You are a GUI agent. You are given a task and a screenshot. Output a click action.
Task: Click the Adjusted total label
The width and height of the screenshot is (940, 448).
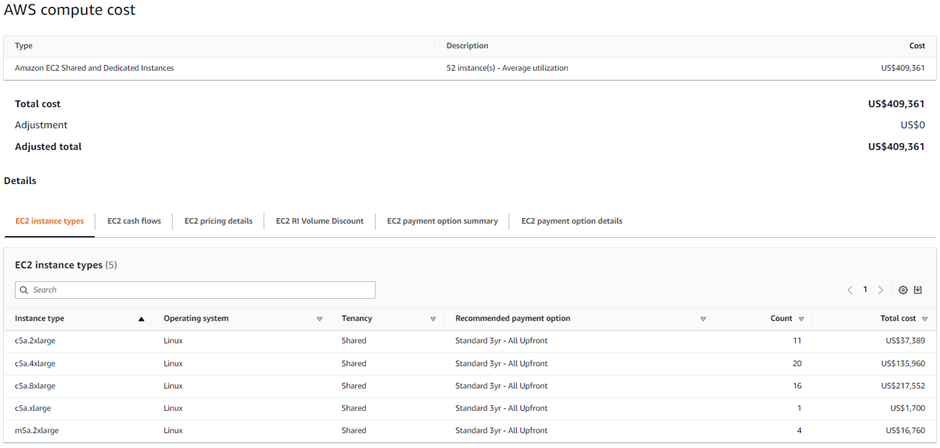click(x=48, y=147)
